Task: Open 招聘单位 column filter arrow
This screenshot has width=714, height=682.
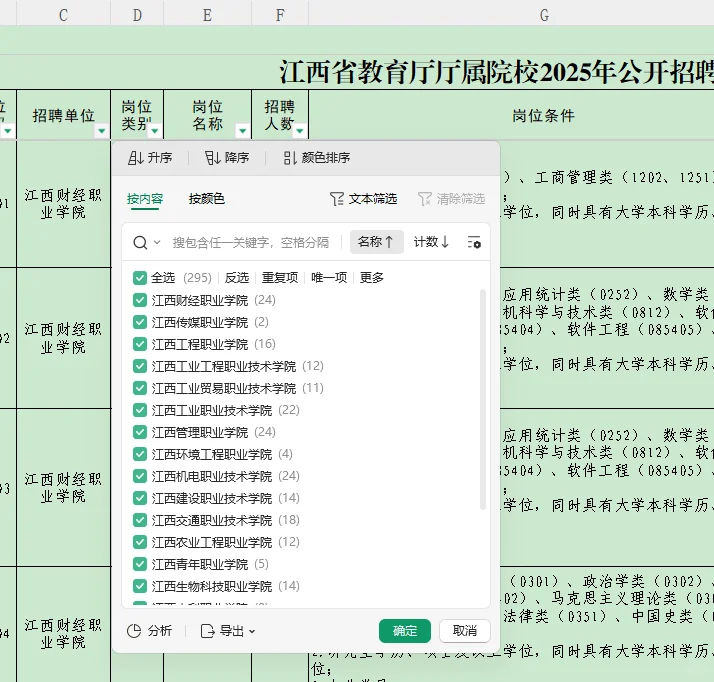Action: click(102, 131)
